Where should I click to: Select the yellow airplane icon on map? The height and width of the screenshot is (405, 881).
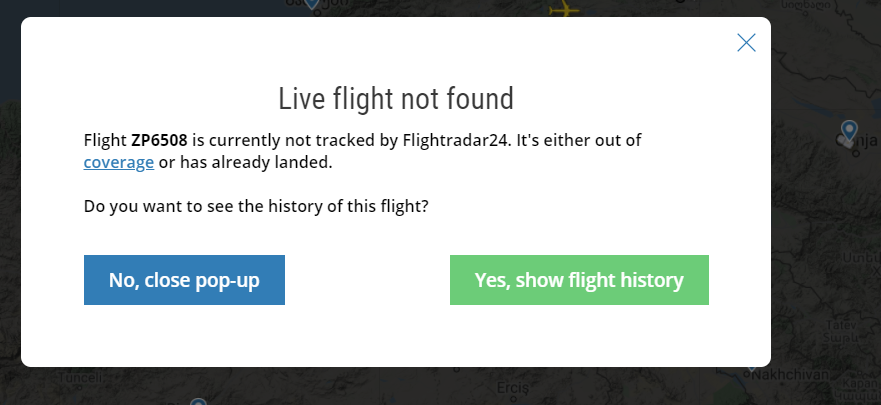click(x=564, y=10)
